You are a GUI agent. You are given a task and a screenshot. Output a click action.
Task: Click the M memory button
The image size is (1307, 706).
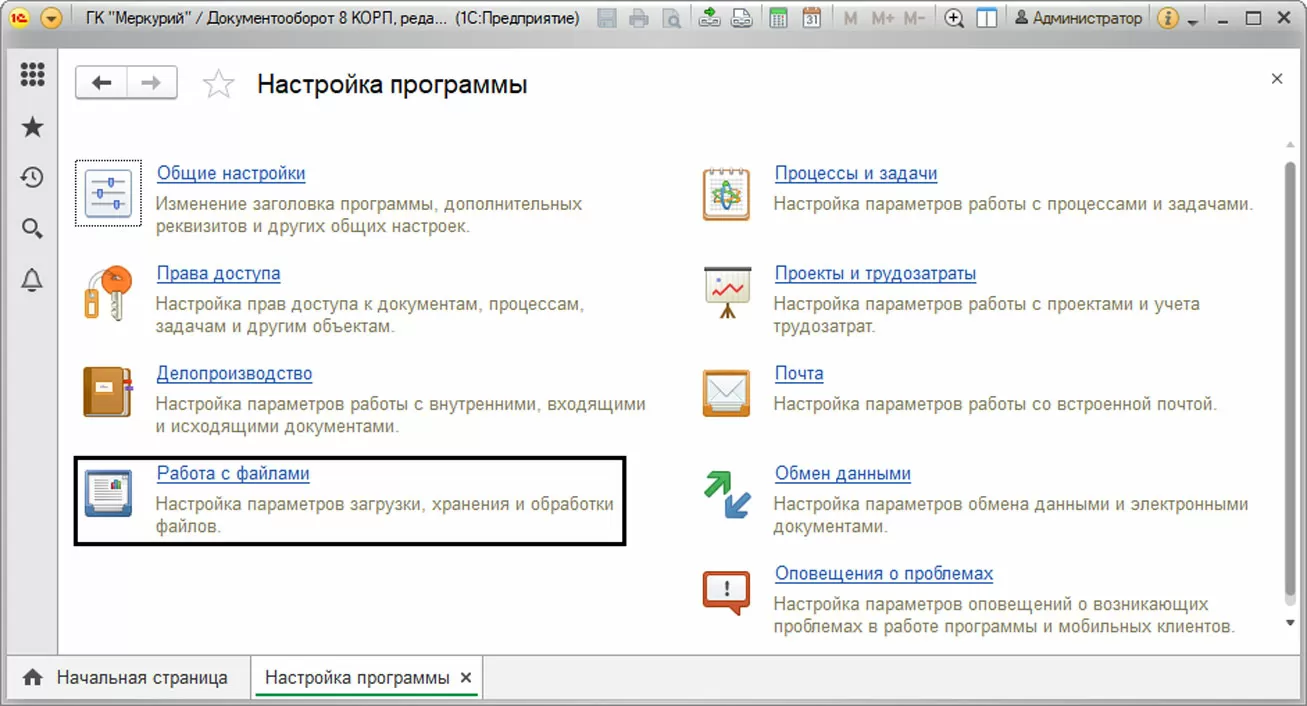(850, 18)
